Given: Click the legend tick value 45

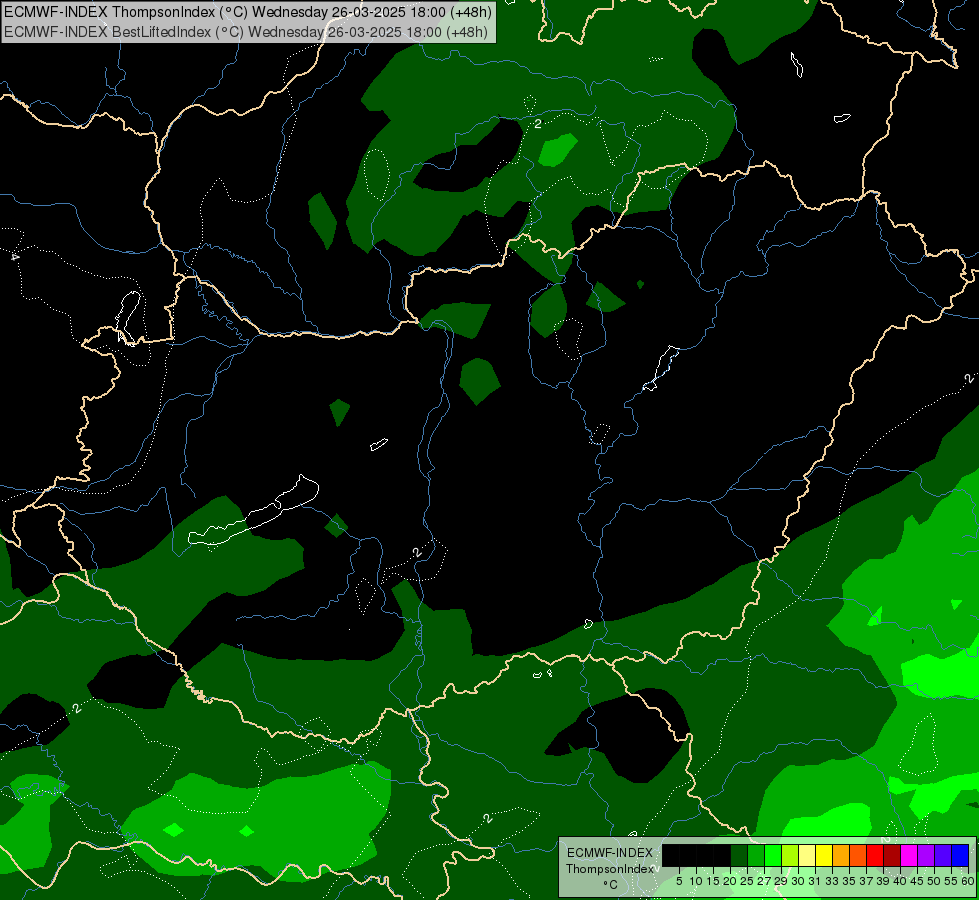Looking at the screenshot, I should (917, 881).
